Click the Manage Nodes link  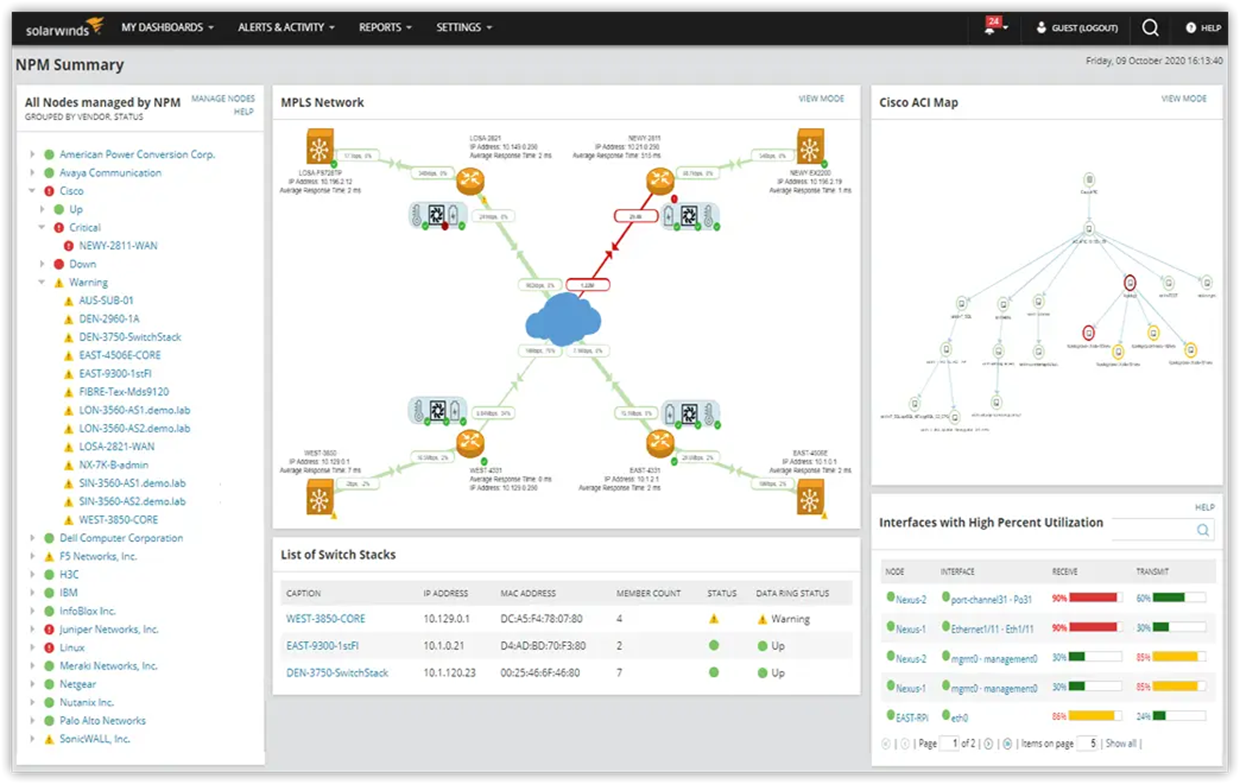tap(223, 99)
